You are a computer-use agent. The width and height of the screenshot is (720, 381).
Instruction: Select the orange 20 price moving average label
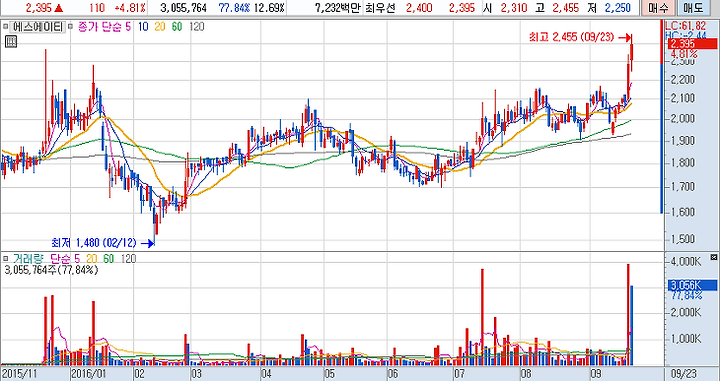(160, 27)
